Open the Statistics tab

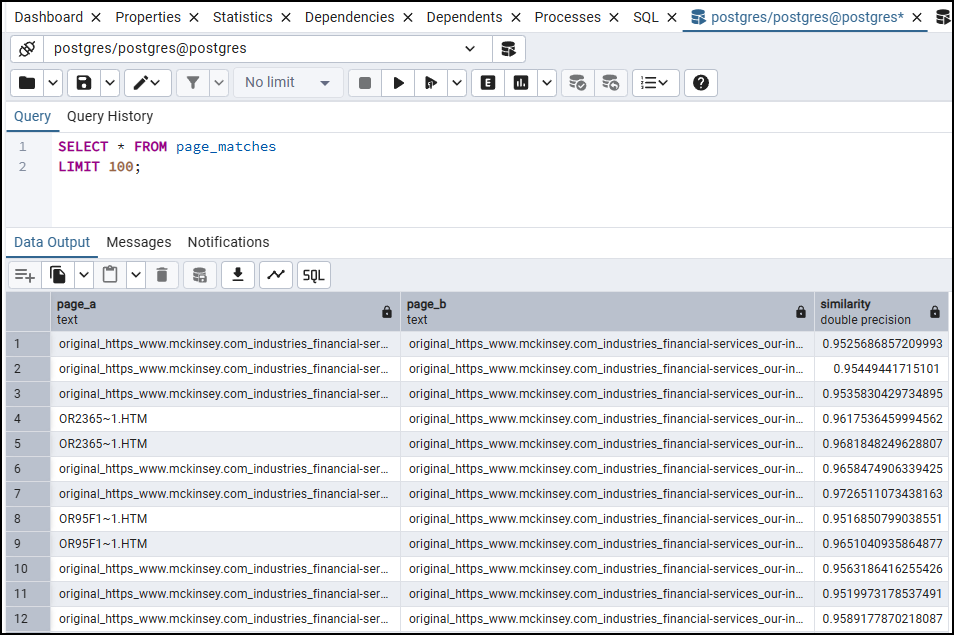coord(243,18)
